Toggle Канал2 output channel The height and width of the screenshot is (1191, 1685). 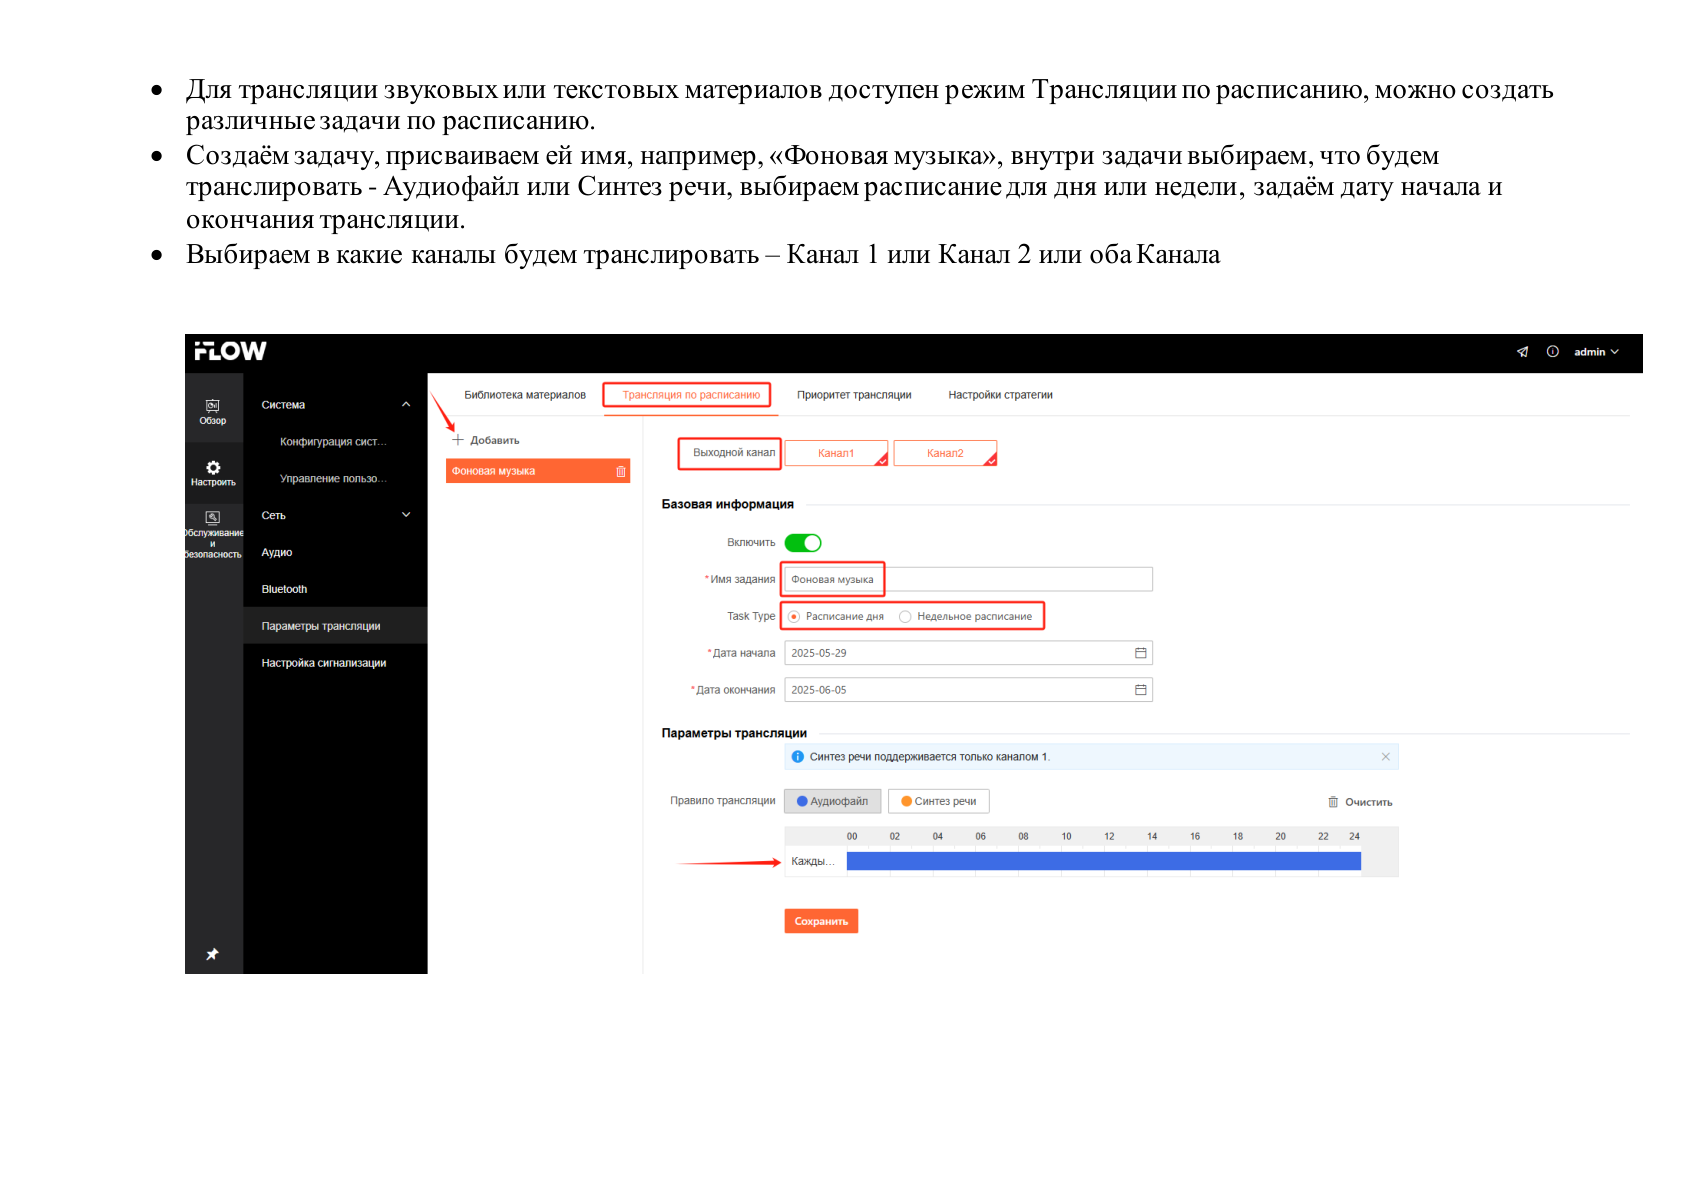pos(945,453)
